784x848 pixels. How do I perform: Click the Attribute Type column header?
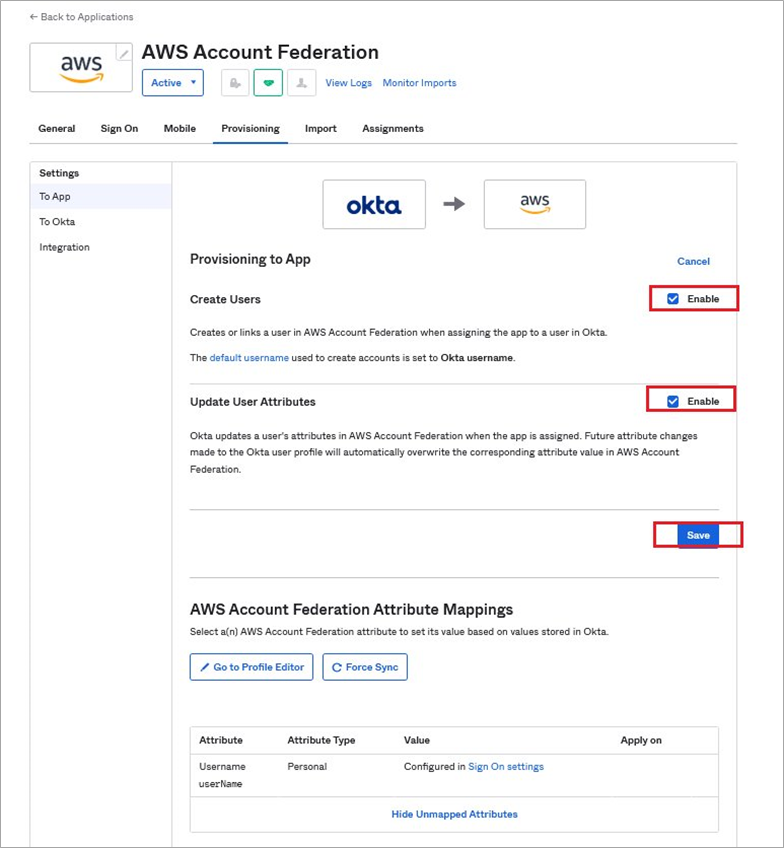(x=321, y=740)
